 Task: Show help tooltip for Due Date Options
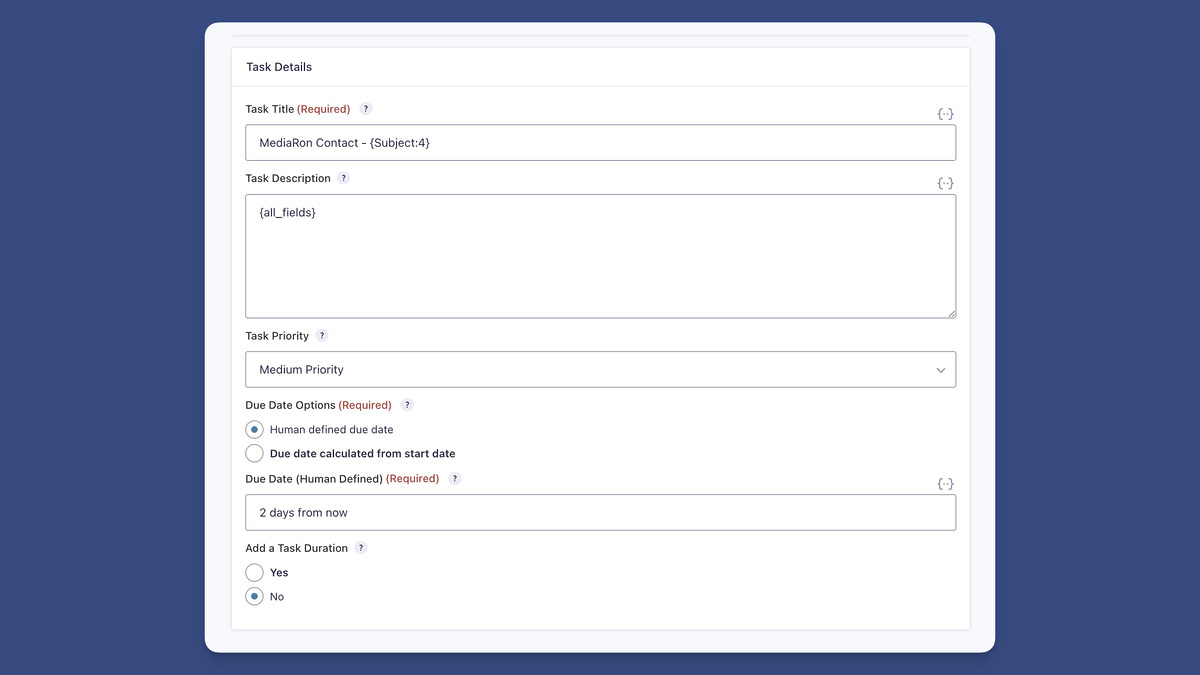point(407,405)
